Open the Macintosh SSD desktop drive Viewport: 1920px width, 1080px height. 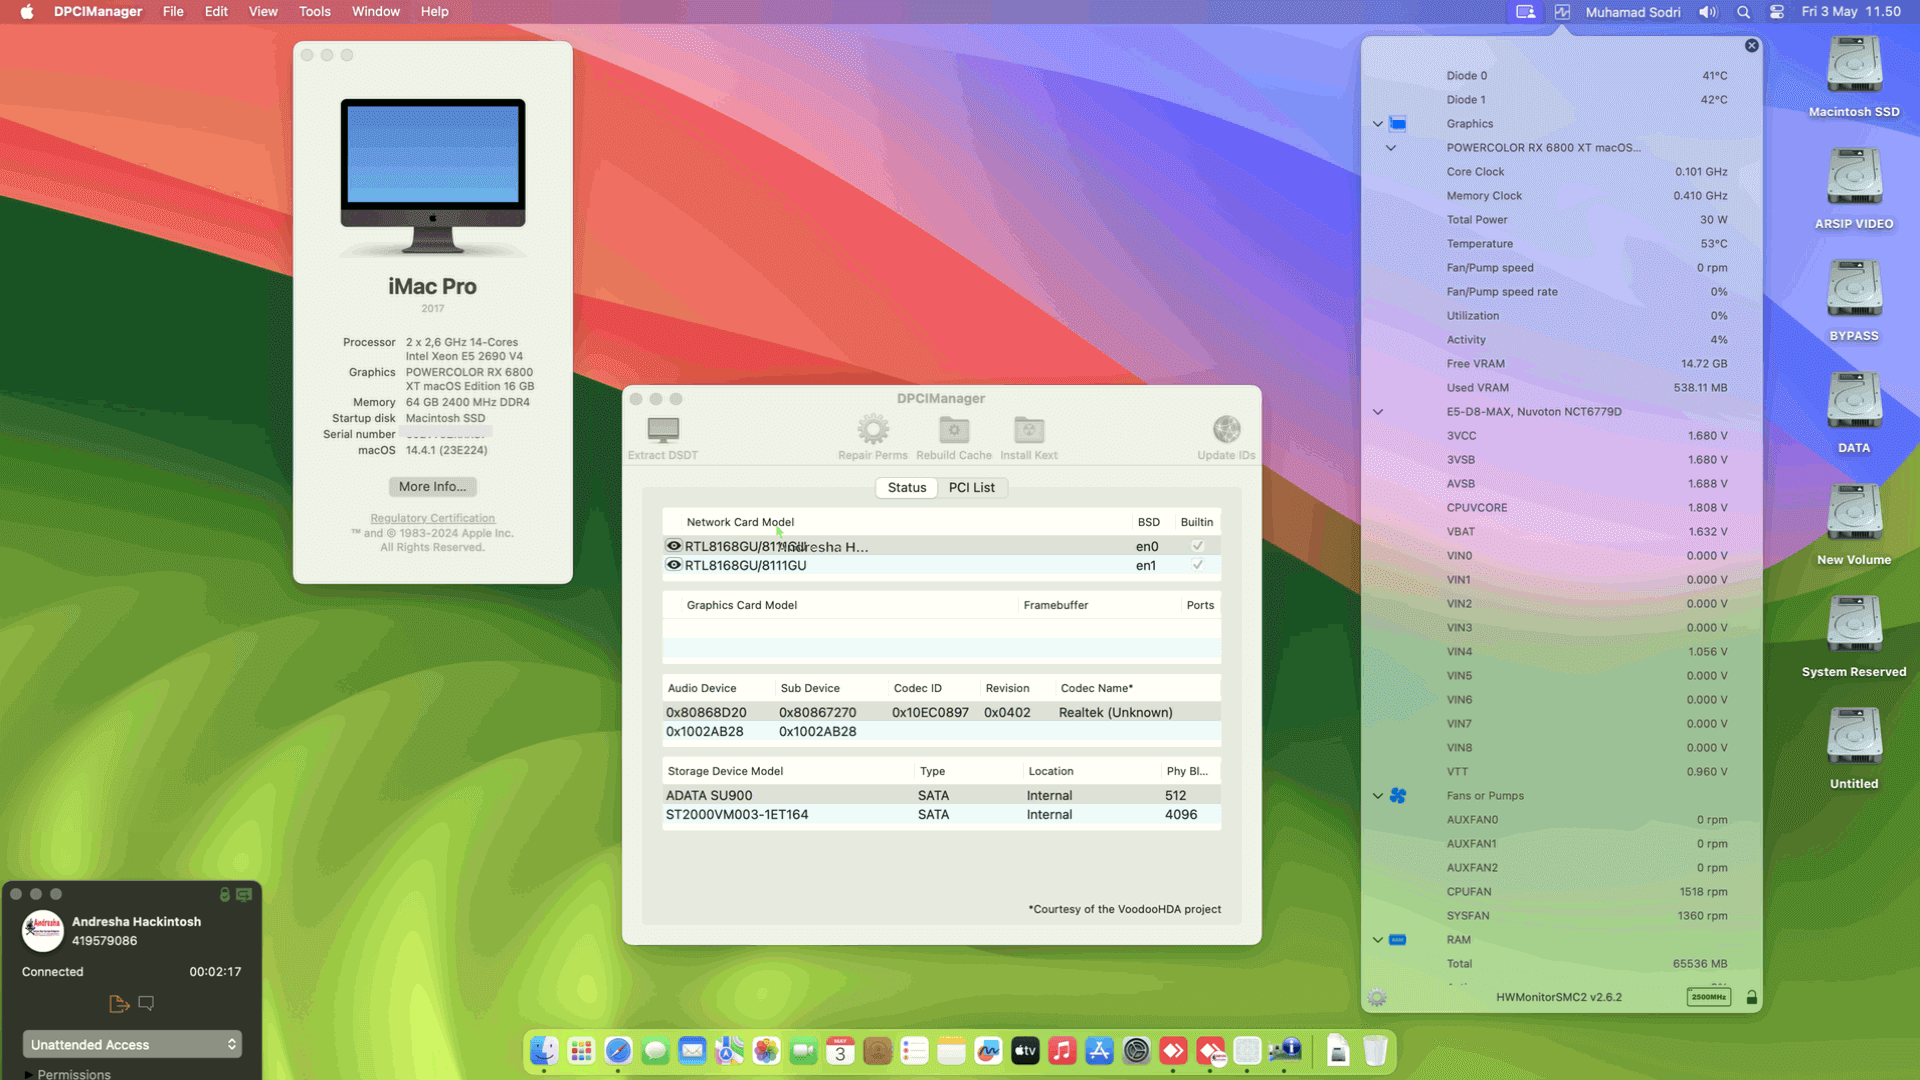click(1854, 78)
